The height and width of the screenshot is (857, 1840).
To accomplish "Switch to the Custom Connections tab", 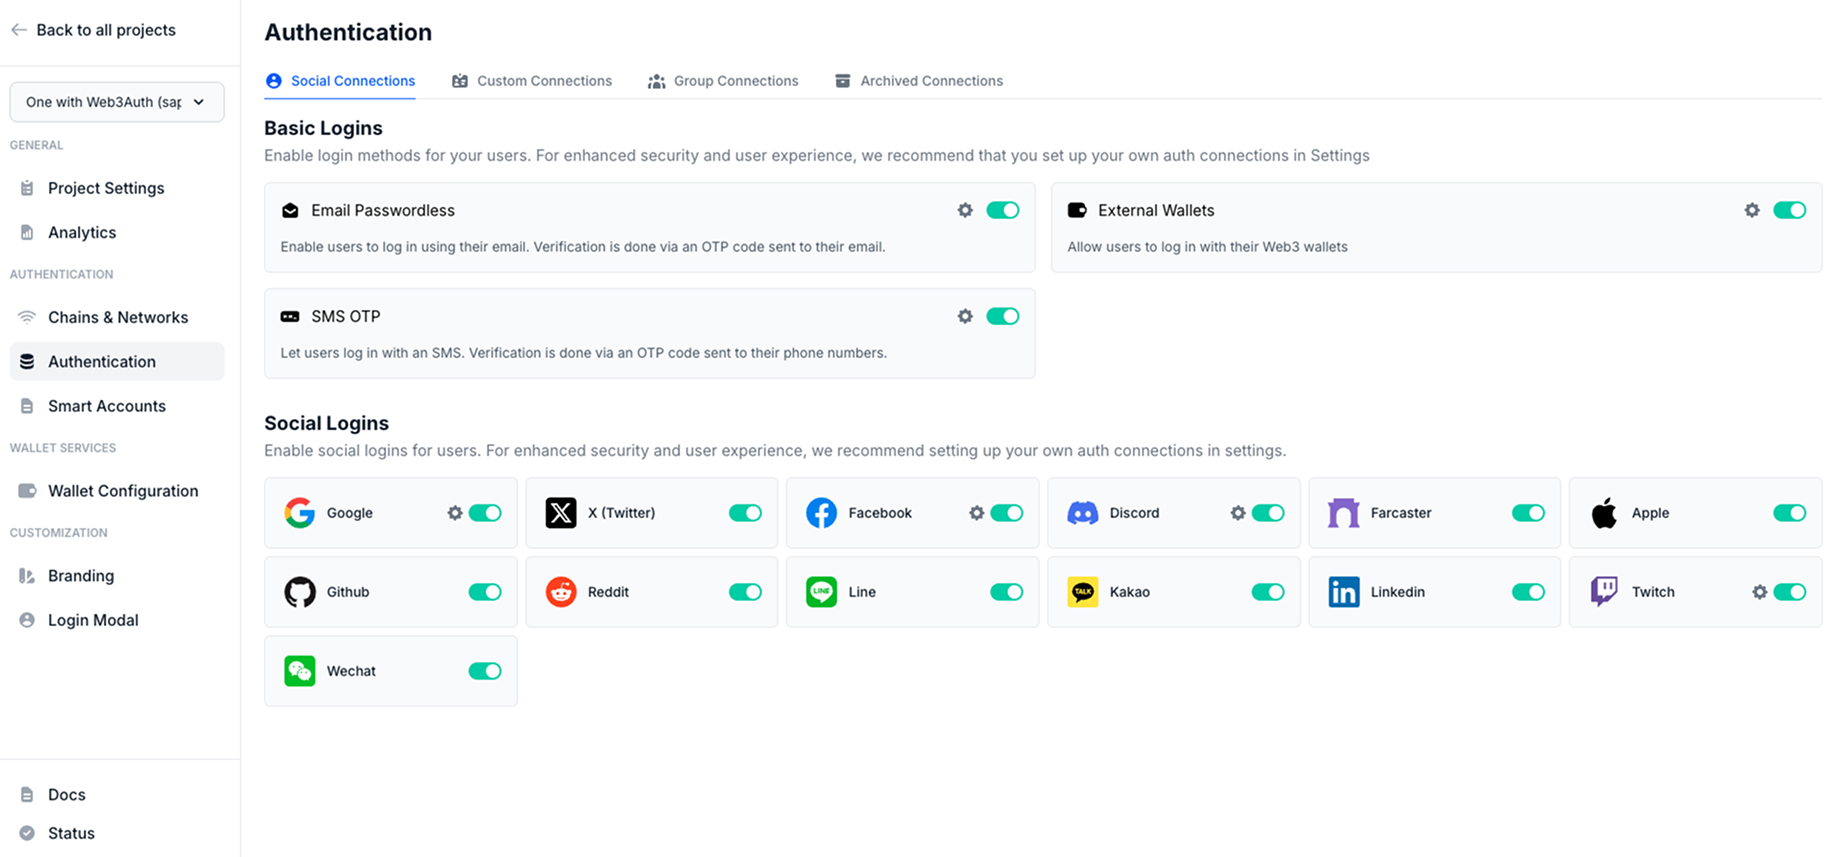I will pos(532,81).
